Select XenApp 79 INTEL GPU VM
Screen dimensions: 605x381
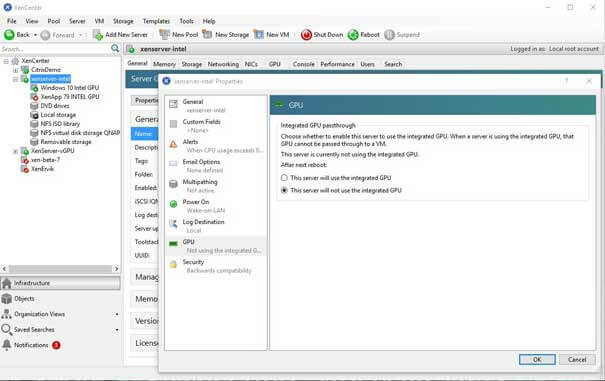tap(70, 97)
